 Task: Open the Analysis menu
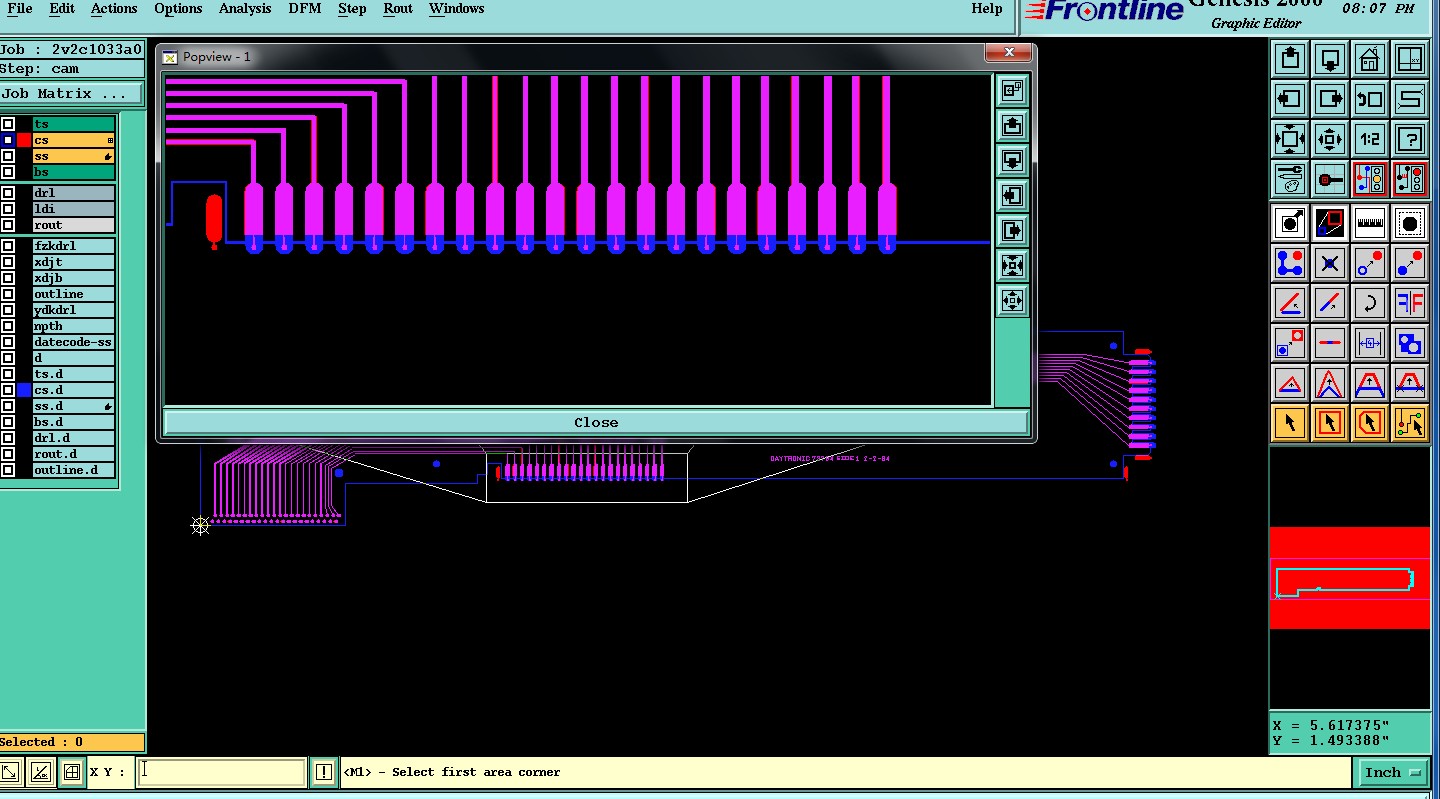point(245,9)
